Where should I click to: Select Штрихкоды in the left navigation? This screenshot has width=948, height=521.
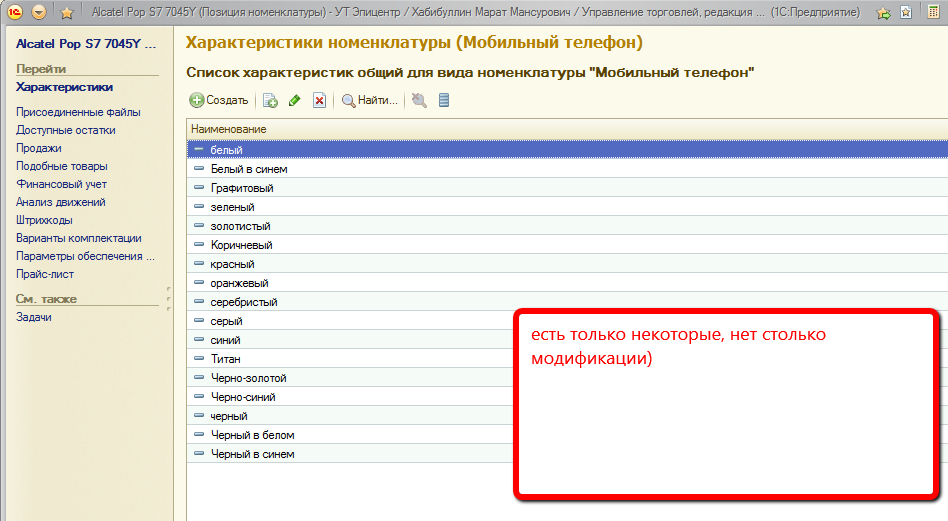pyautogui.click(x=44, y=220)
